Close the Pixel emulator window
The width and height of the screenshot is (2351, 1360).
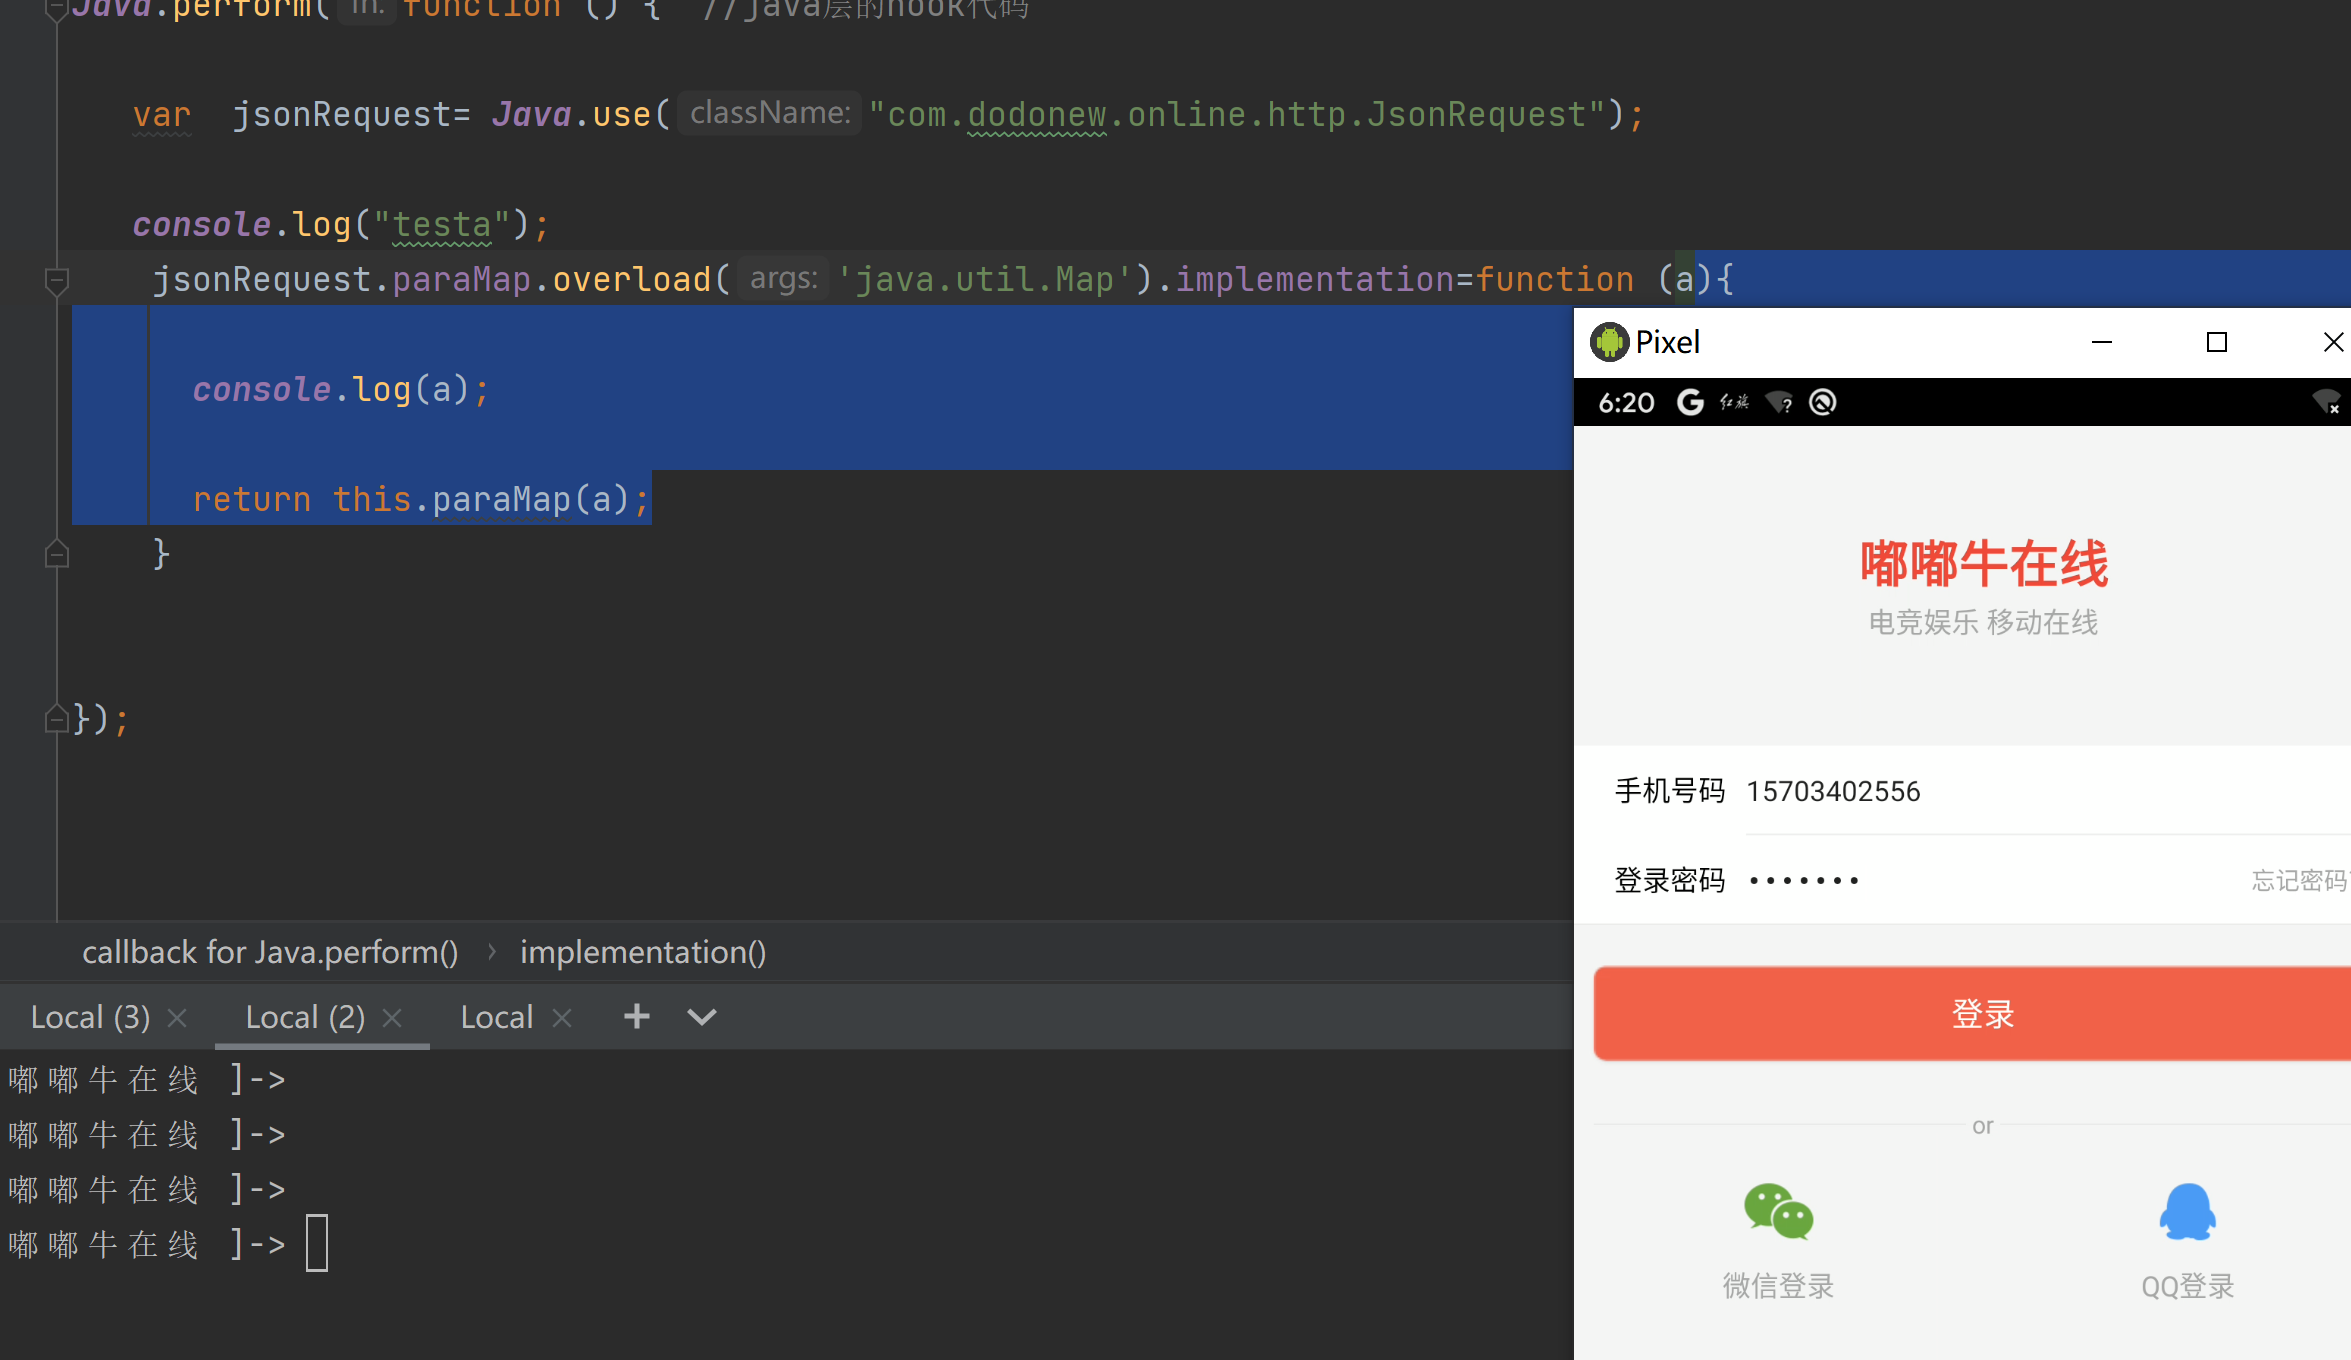[x=2332, y=342]
